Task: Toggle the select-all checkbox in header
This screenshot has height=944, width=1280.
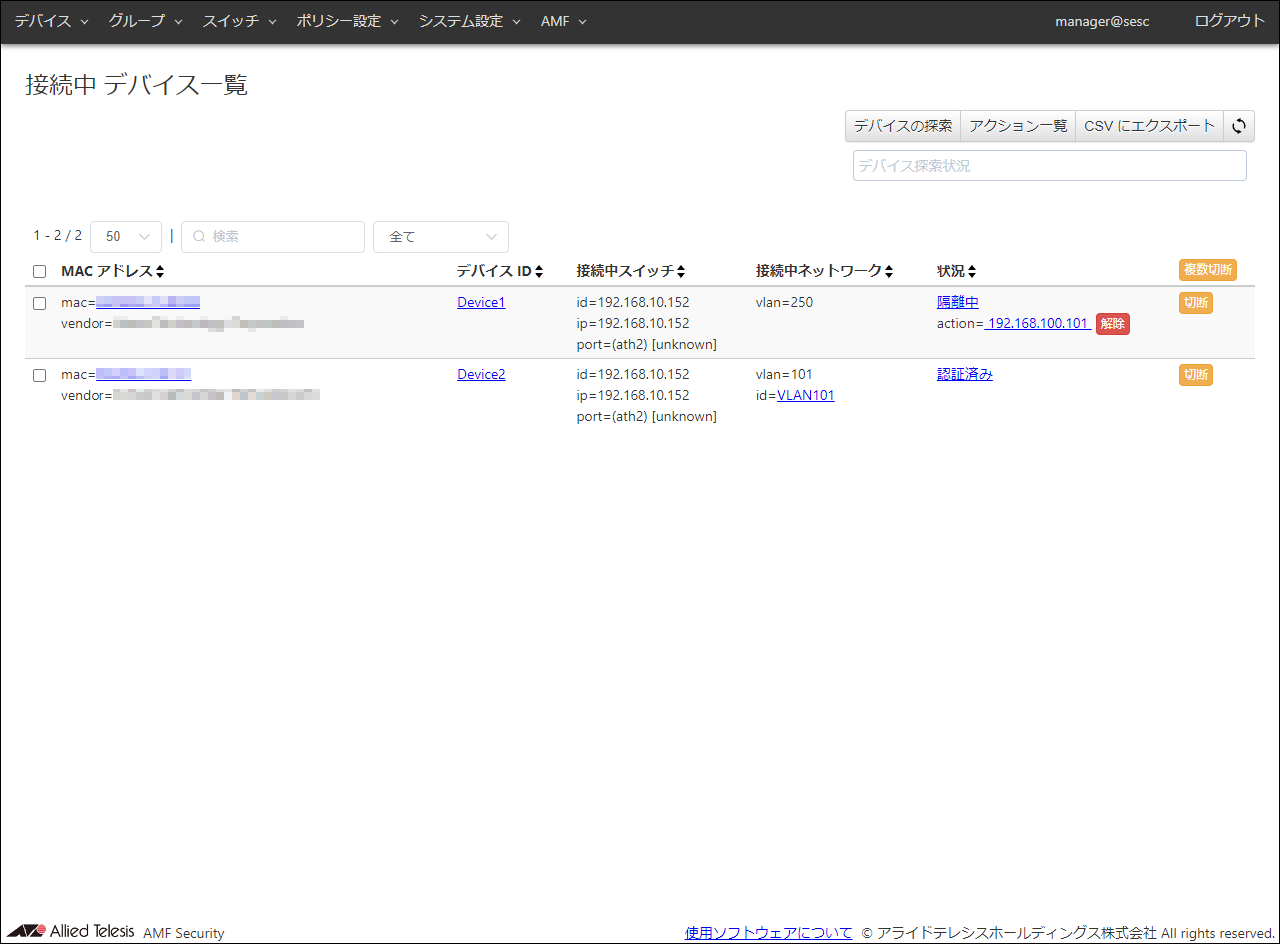Action: pyautogui.click(x=40, y=271)
